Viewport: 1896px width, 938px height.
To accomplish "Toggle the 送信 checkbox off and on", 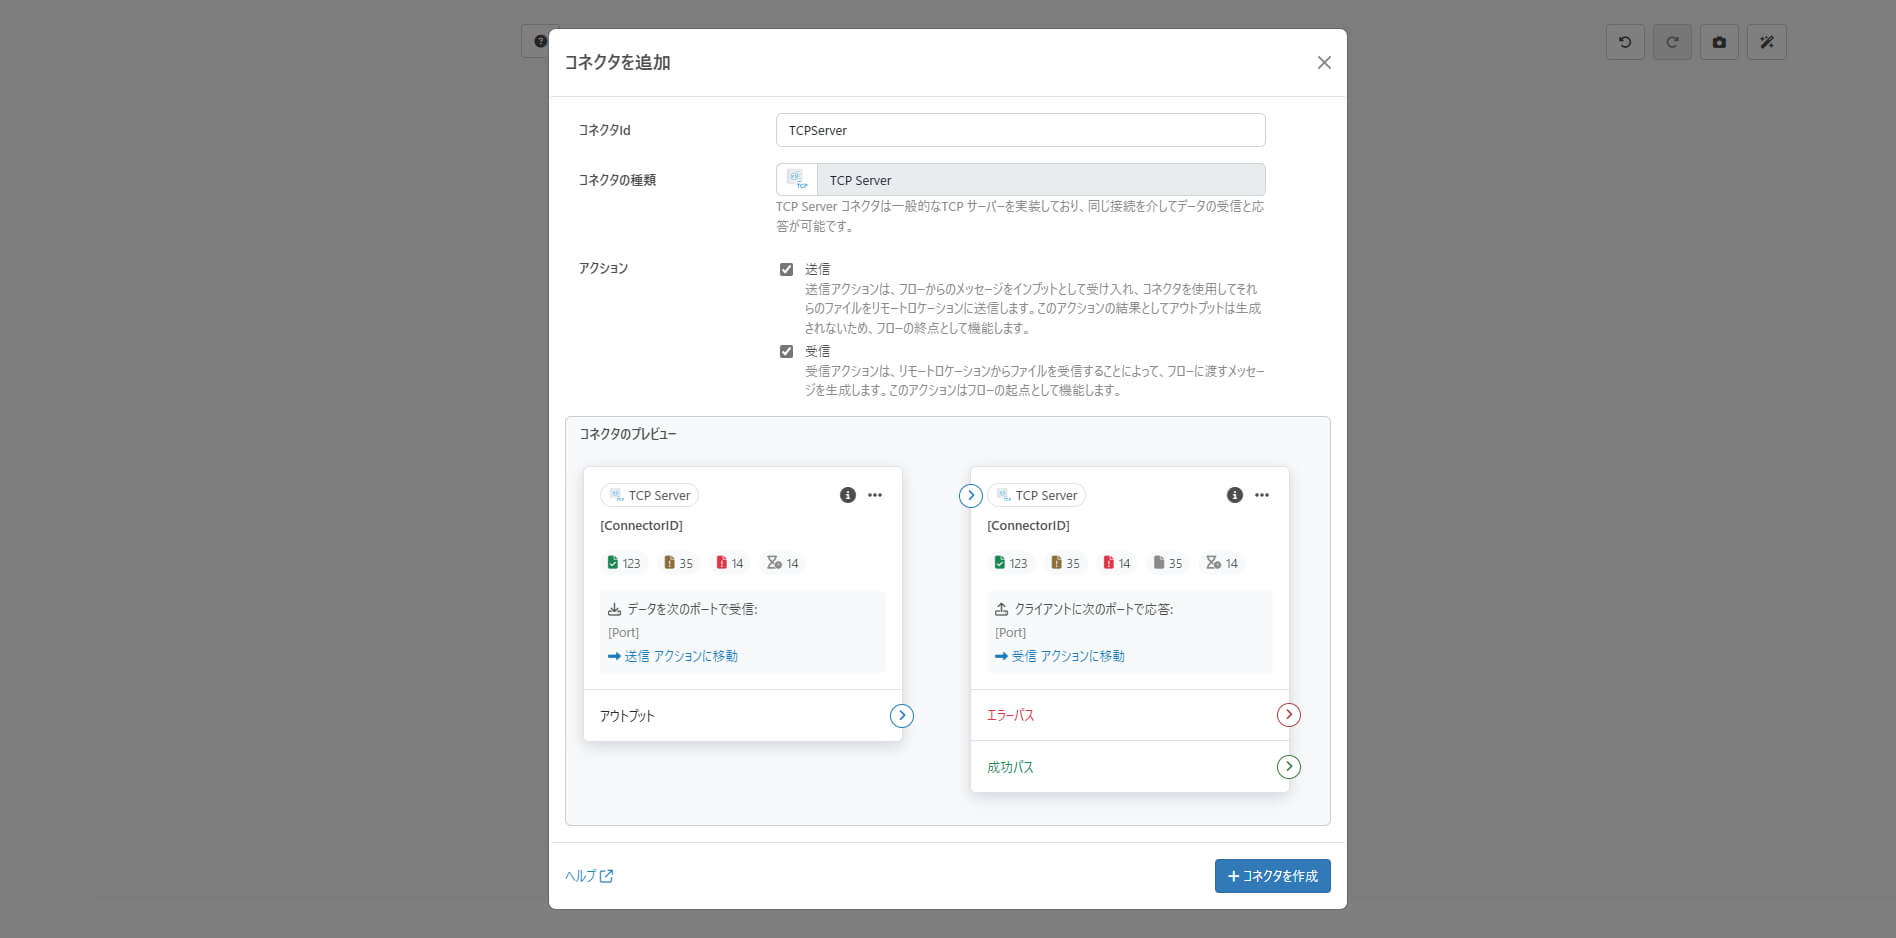I will (x=787, y=268).
